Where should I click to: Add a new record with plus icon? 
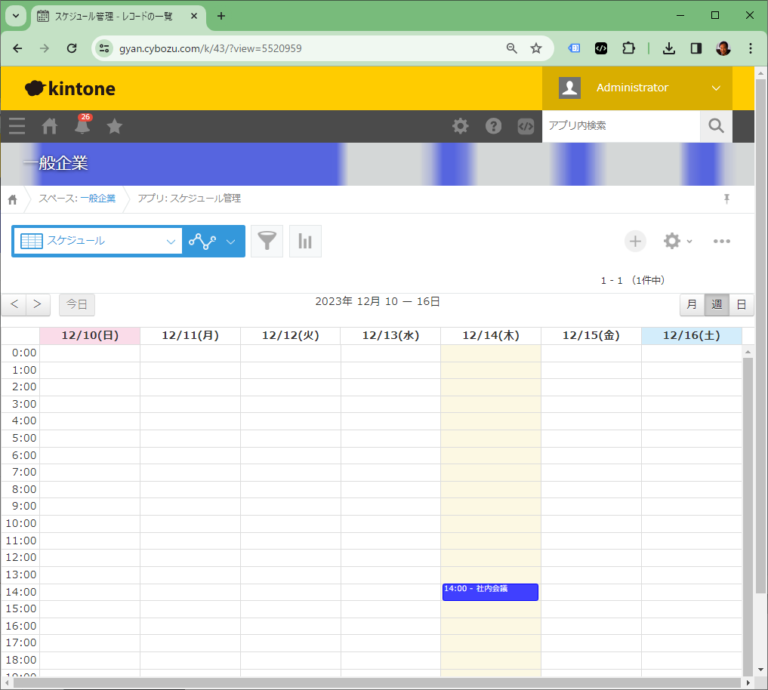coord(635,241)
